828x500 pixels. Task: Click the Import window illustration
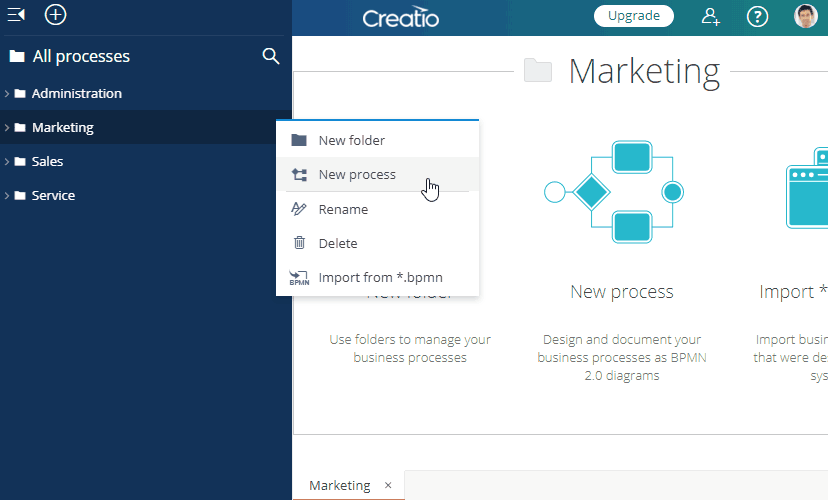[806, 188]
